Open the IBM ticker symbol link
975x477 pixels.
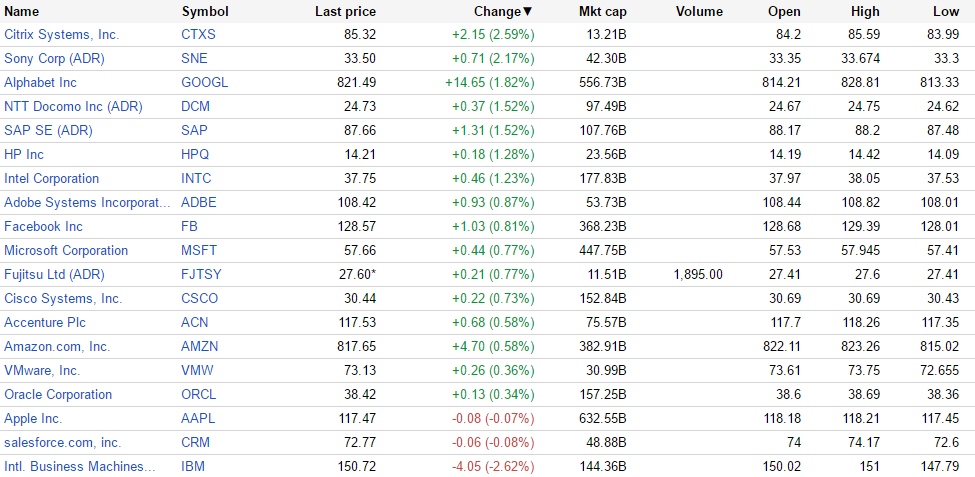192,467
